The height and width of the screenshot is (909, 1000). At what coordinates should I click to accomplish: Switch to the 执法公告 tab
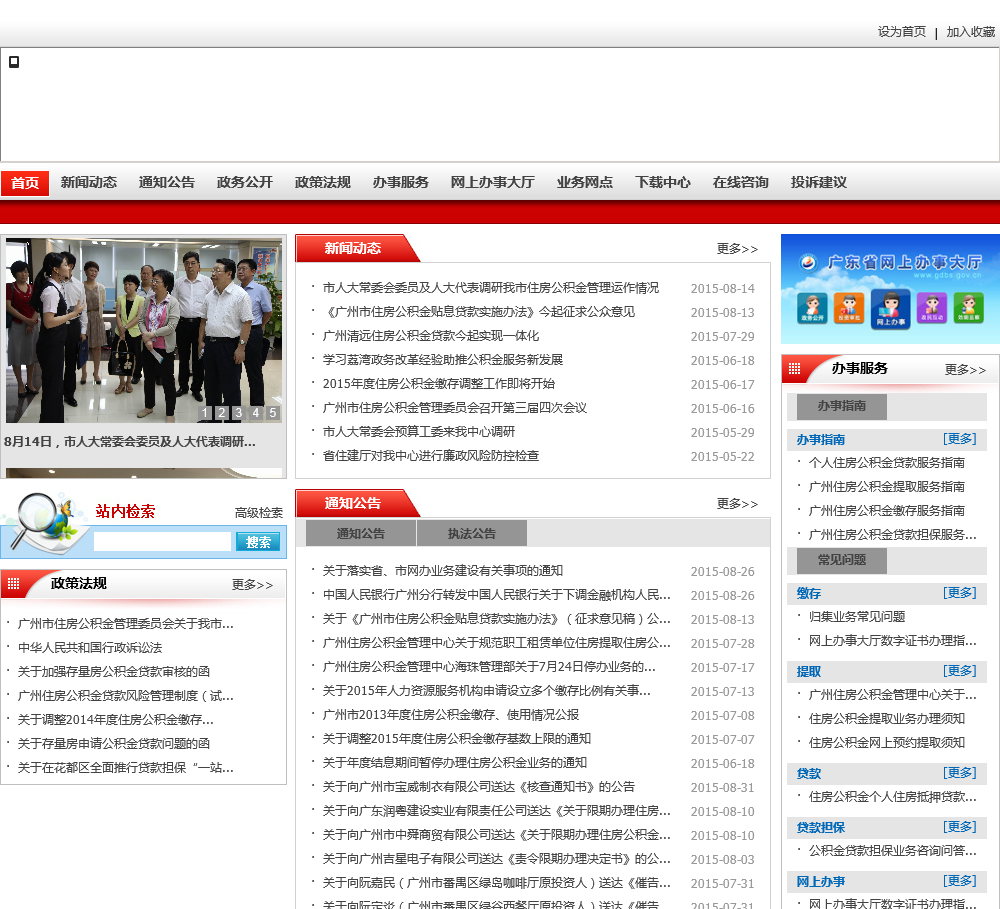pyautogui.click(x=471, y=533)
